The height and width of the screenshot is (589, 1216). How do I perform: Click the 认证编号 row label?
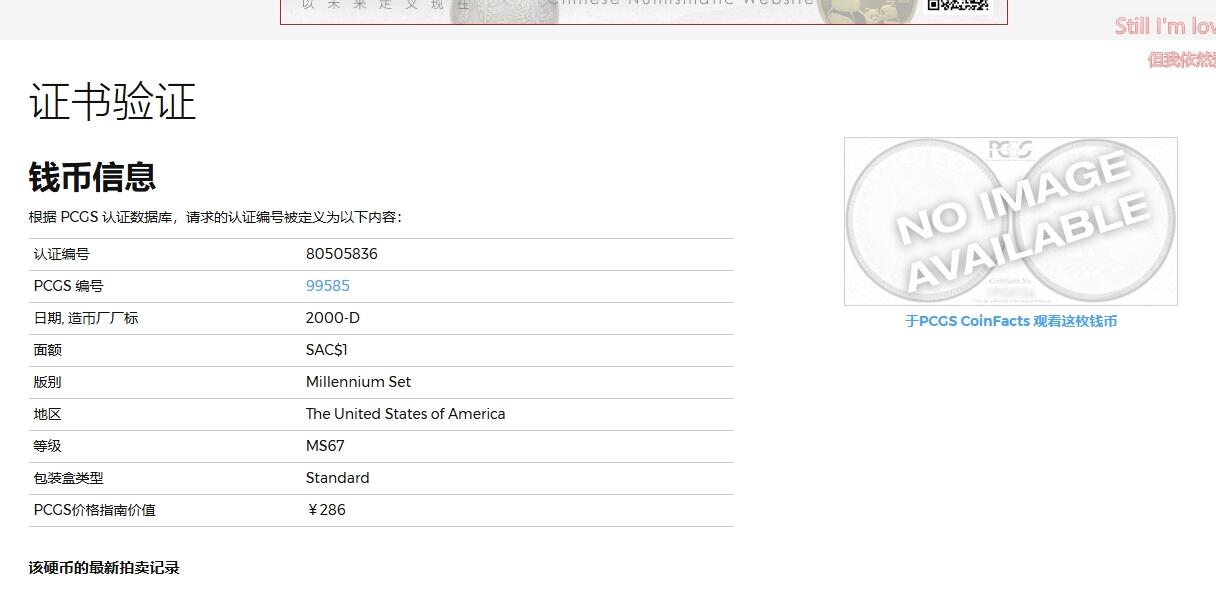[62, 254]
